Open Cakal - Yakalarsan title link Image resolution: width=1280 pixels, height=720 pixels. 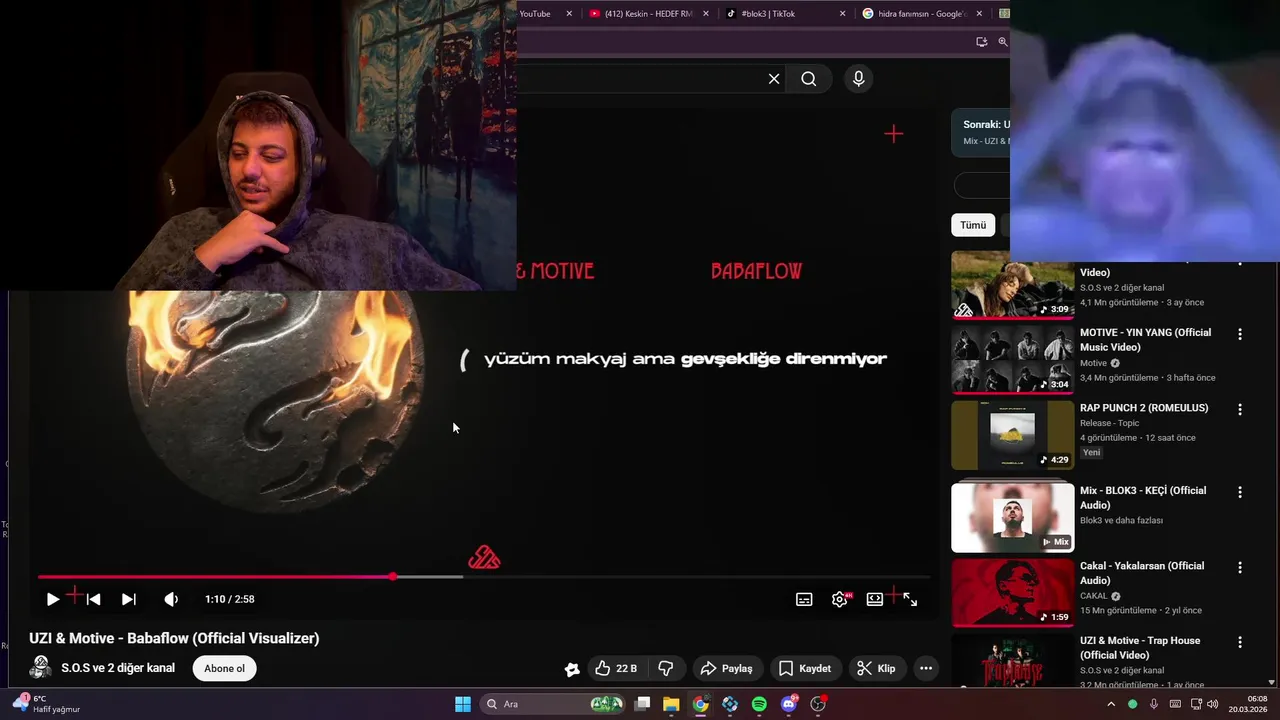point(1142,573)
